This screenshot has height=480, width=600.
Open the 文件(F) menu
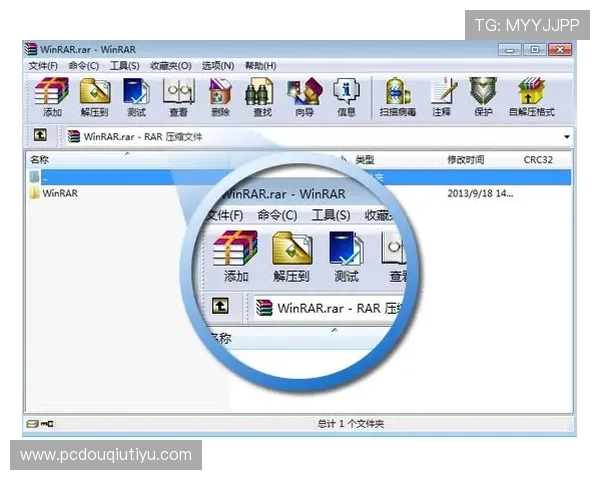(43, 66)
